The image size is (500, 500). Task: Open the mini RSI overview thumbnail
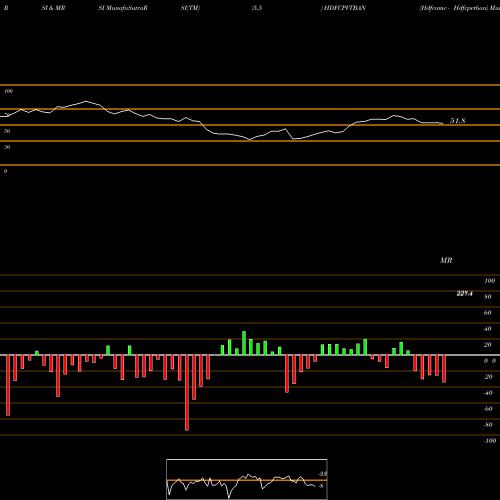pyautogui.click(x=247, y=479)
